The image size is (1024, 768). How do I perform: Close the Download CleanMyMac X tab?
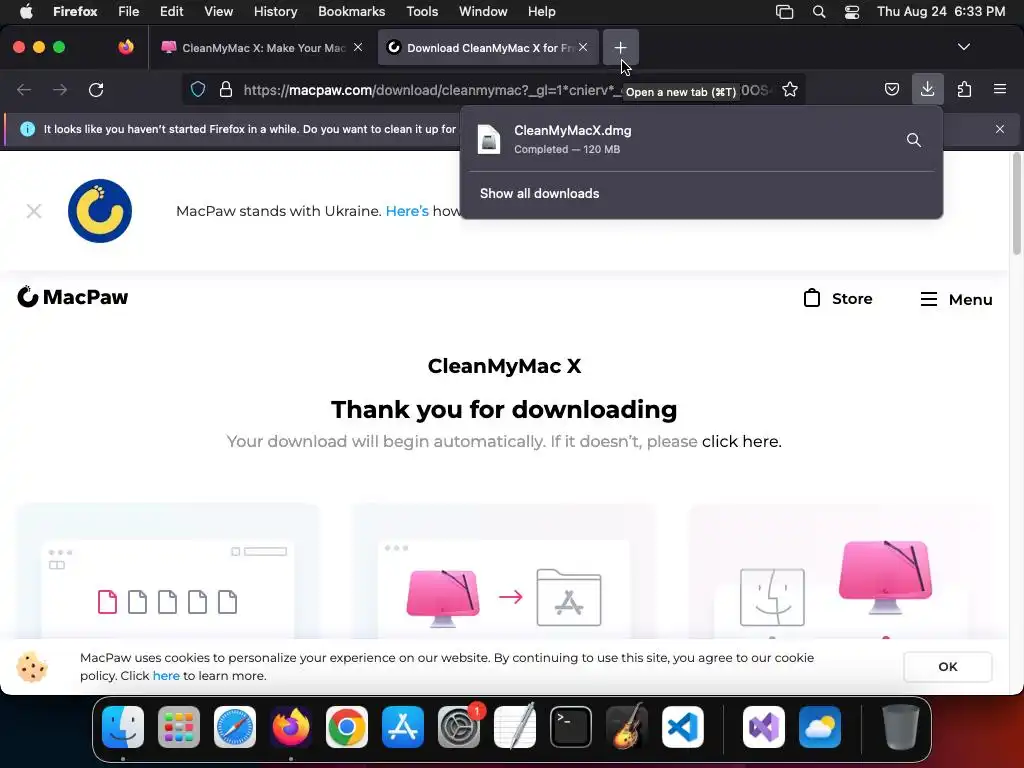(x=583, y=47)
